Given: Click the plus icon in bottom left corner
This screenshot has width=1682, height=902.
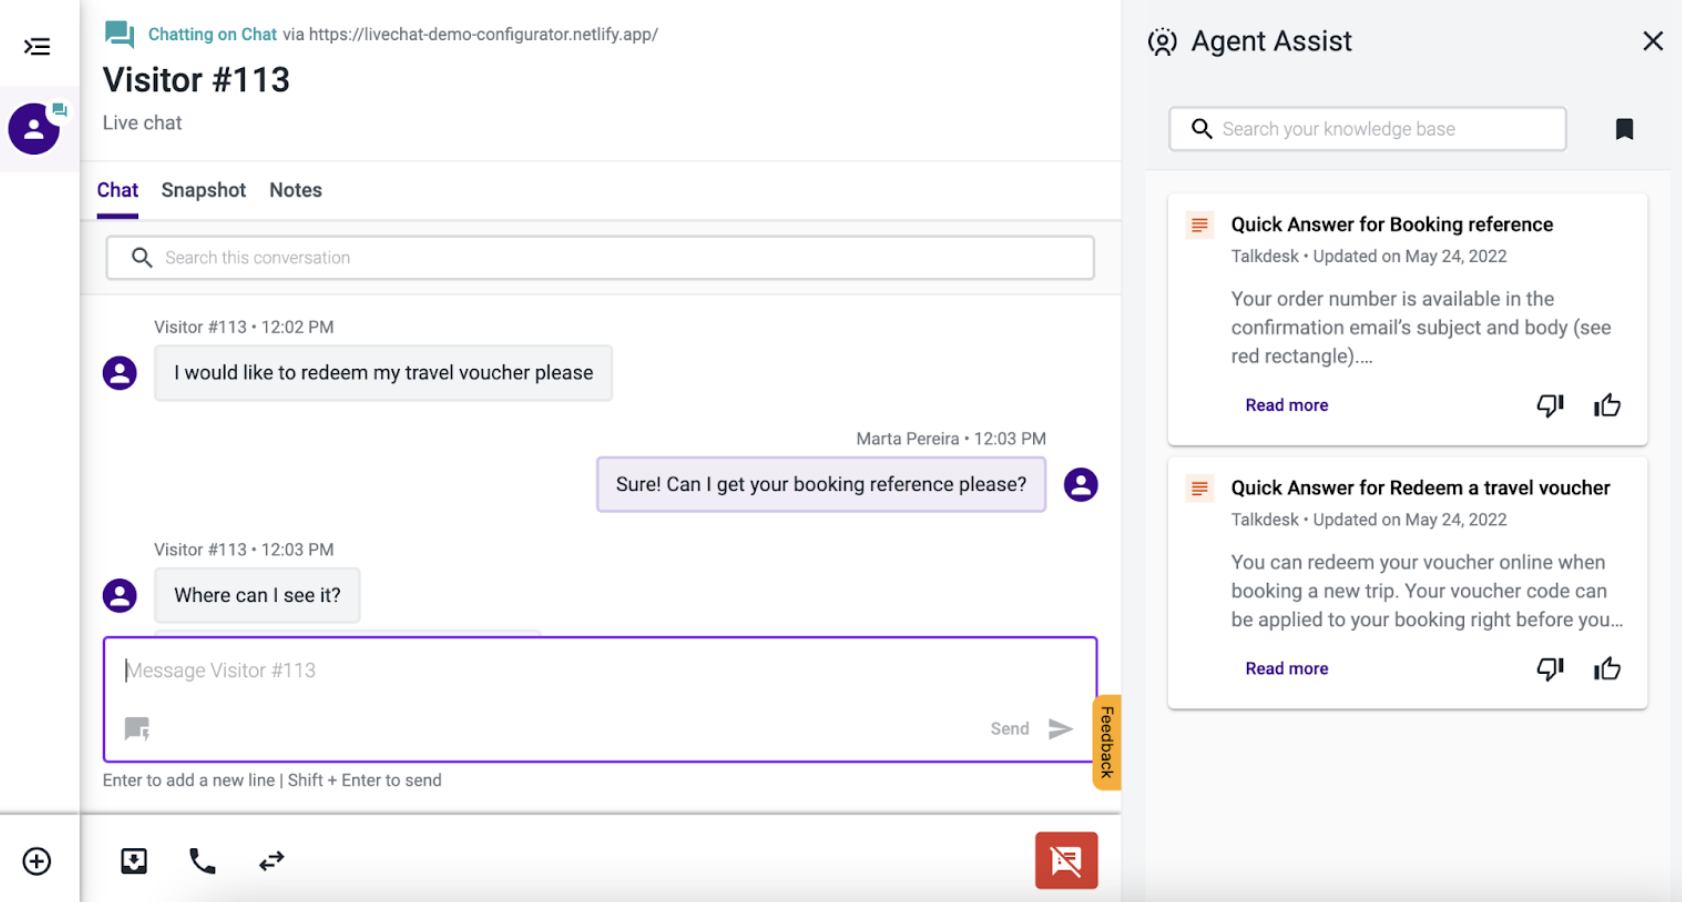Looking at the screenshot, I should (38, 860).
